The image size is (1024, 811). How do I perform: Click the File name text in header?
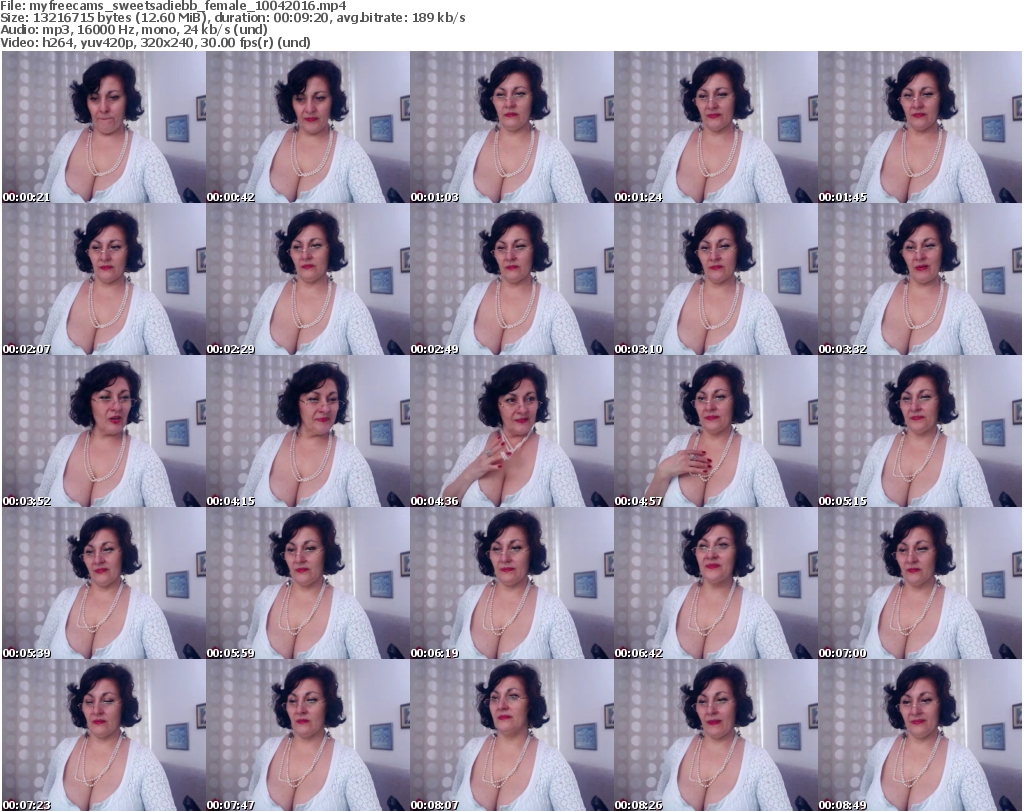pyautogui.click(x=174, y=6)
